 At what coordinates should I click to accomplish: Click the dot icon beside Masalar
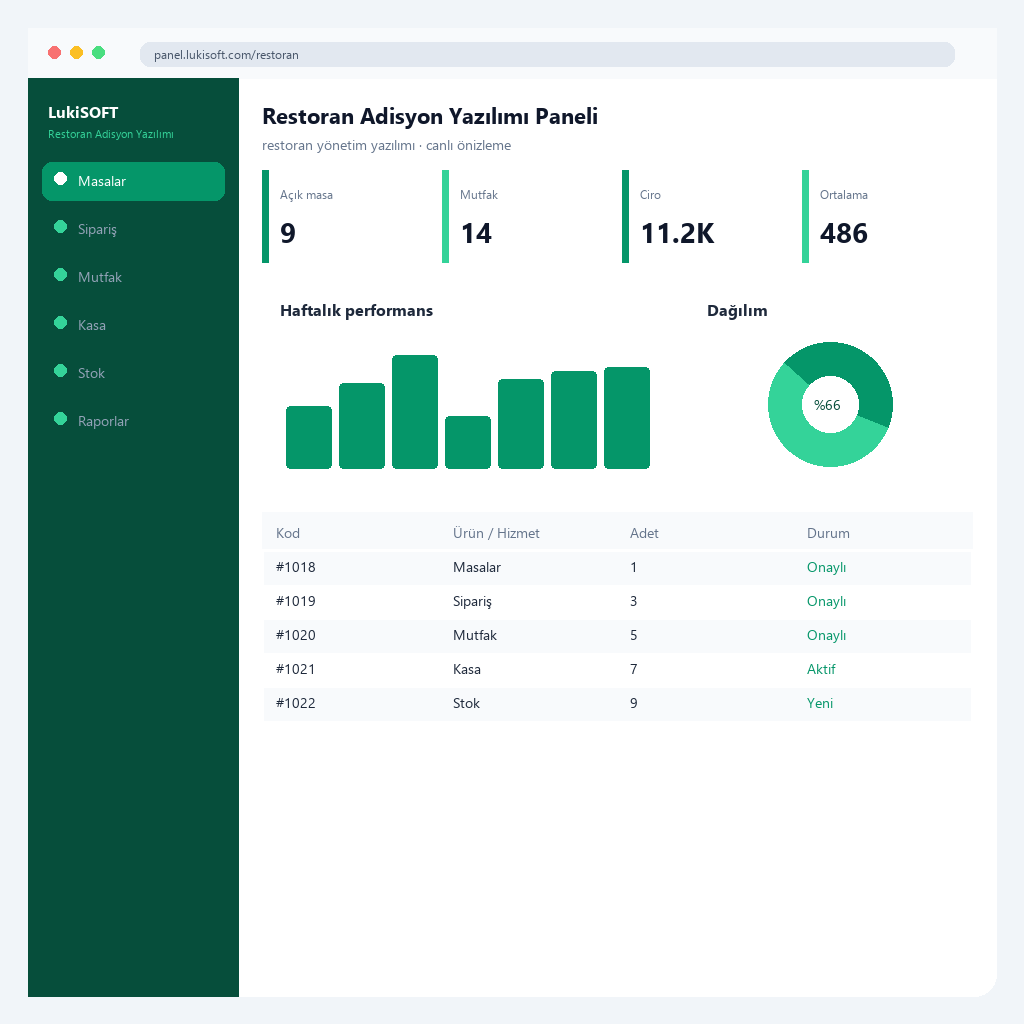(x=60, y=179)
